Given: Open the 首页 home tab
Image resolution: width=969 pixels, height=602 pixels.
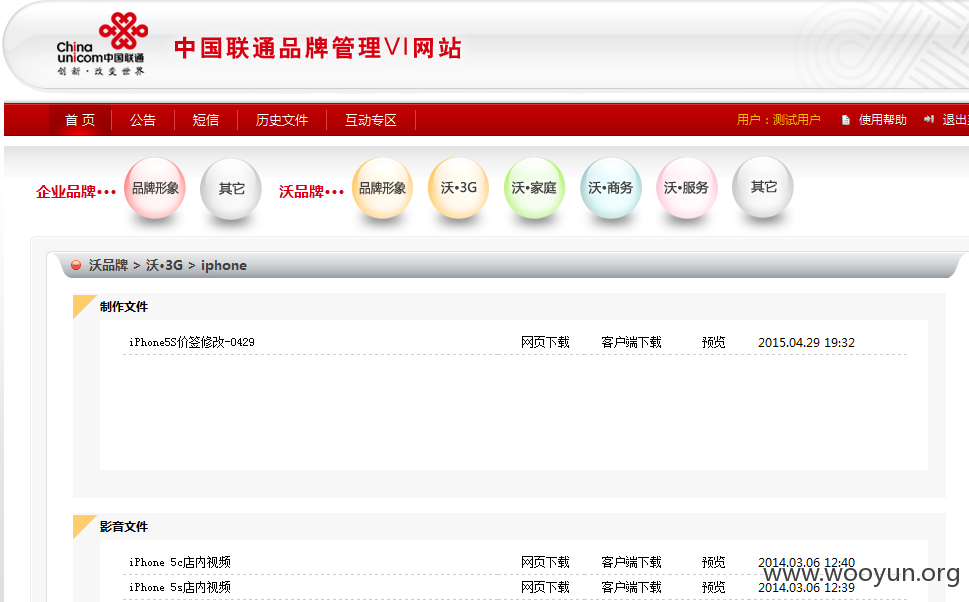Looking at the screenshot, I should coord(80,120).
